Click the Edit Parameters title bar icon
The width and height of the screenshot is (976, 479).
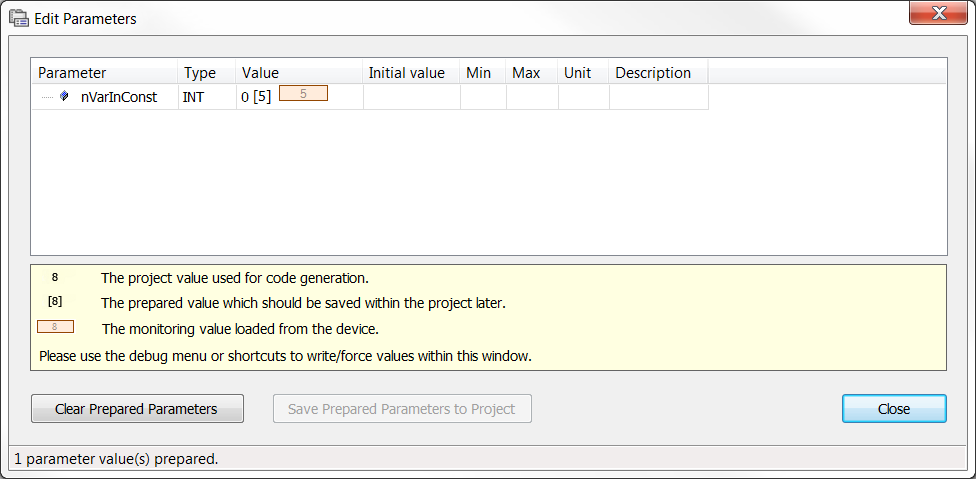coord(19,19)
